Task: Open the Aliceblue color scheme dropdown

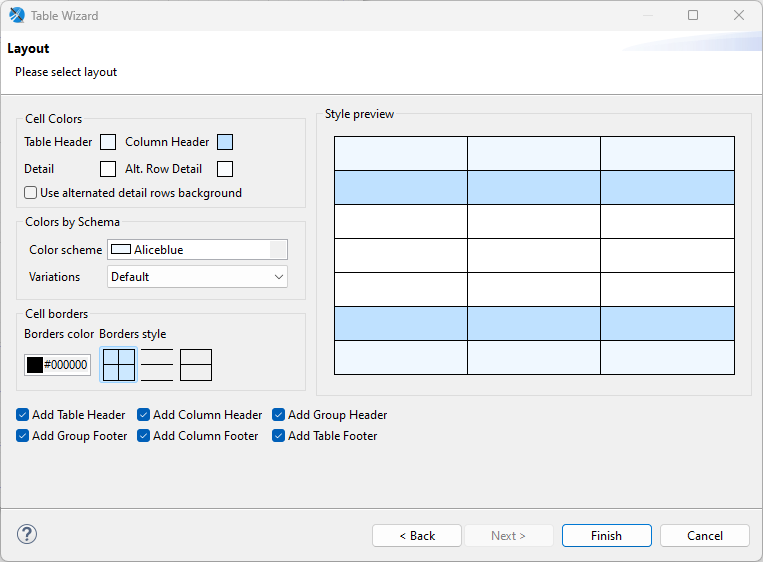Action: coord(197,250)
